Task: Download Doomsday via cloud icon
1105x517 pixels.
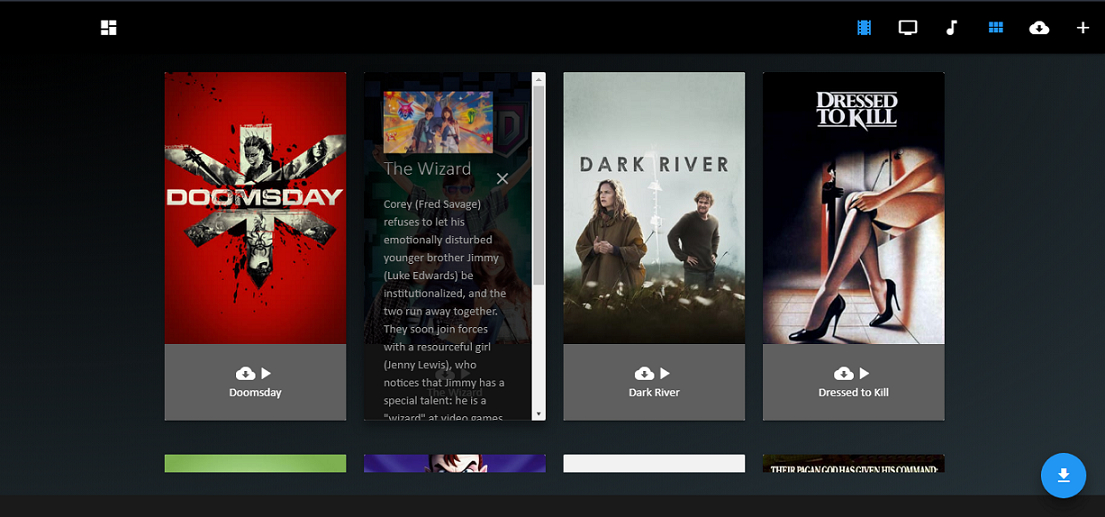Action: click(x=245, y=373)
